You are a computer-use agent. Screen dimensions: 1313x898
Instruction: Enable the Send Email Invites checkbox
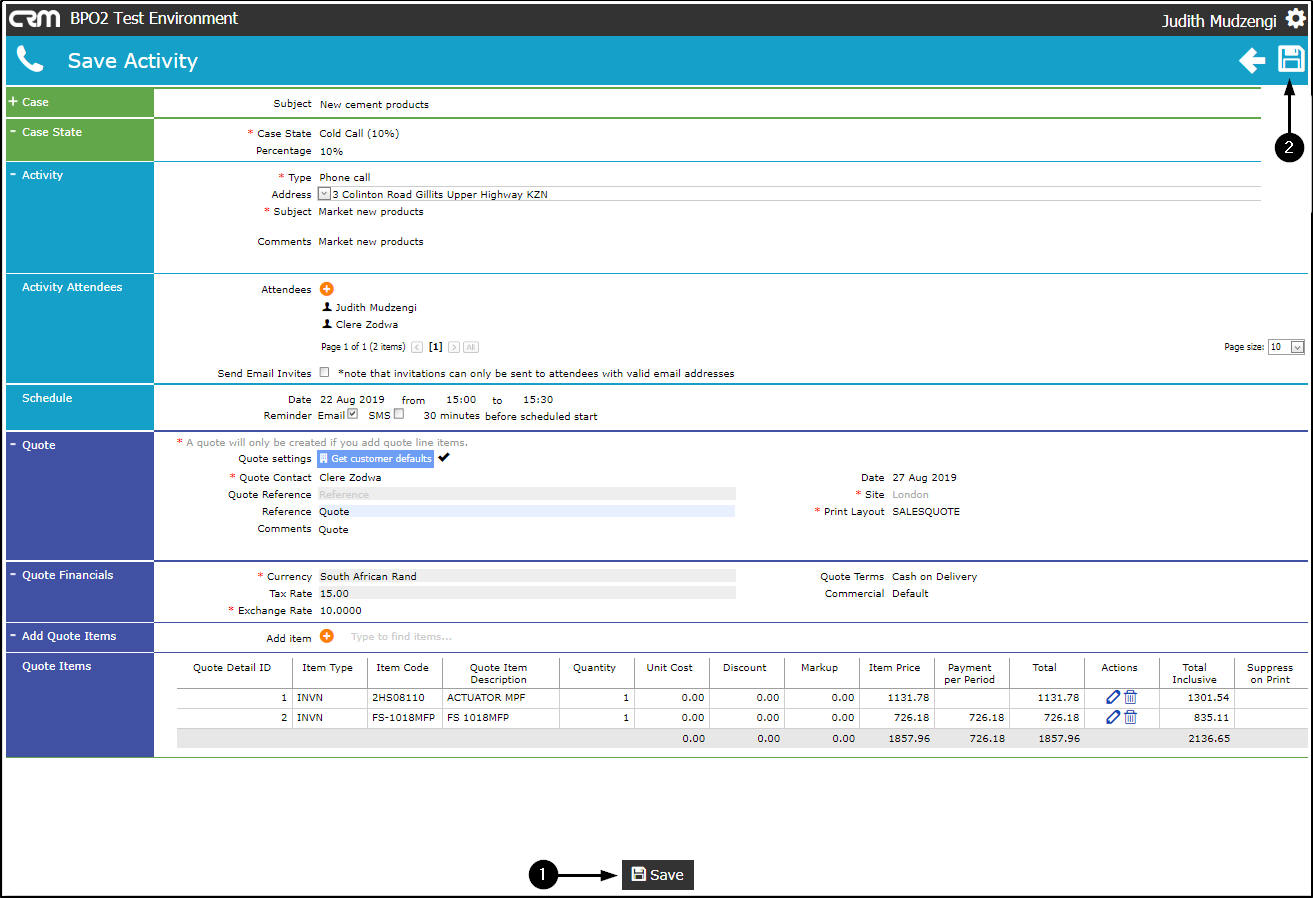pyautogui.click(x=324, y=372)
